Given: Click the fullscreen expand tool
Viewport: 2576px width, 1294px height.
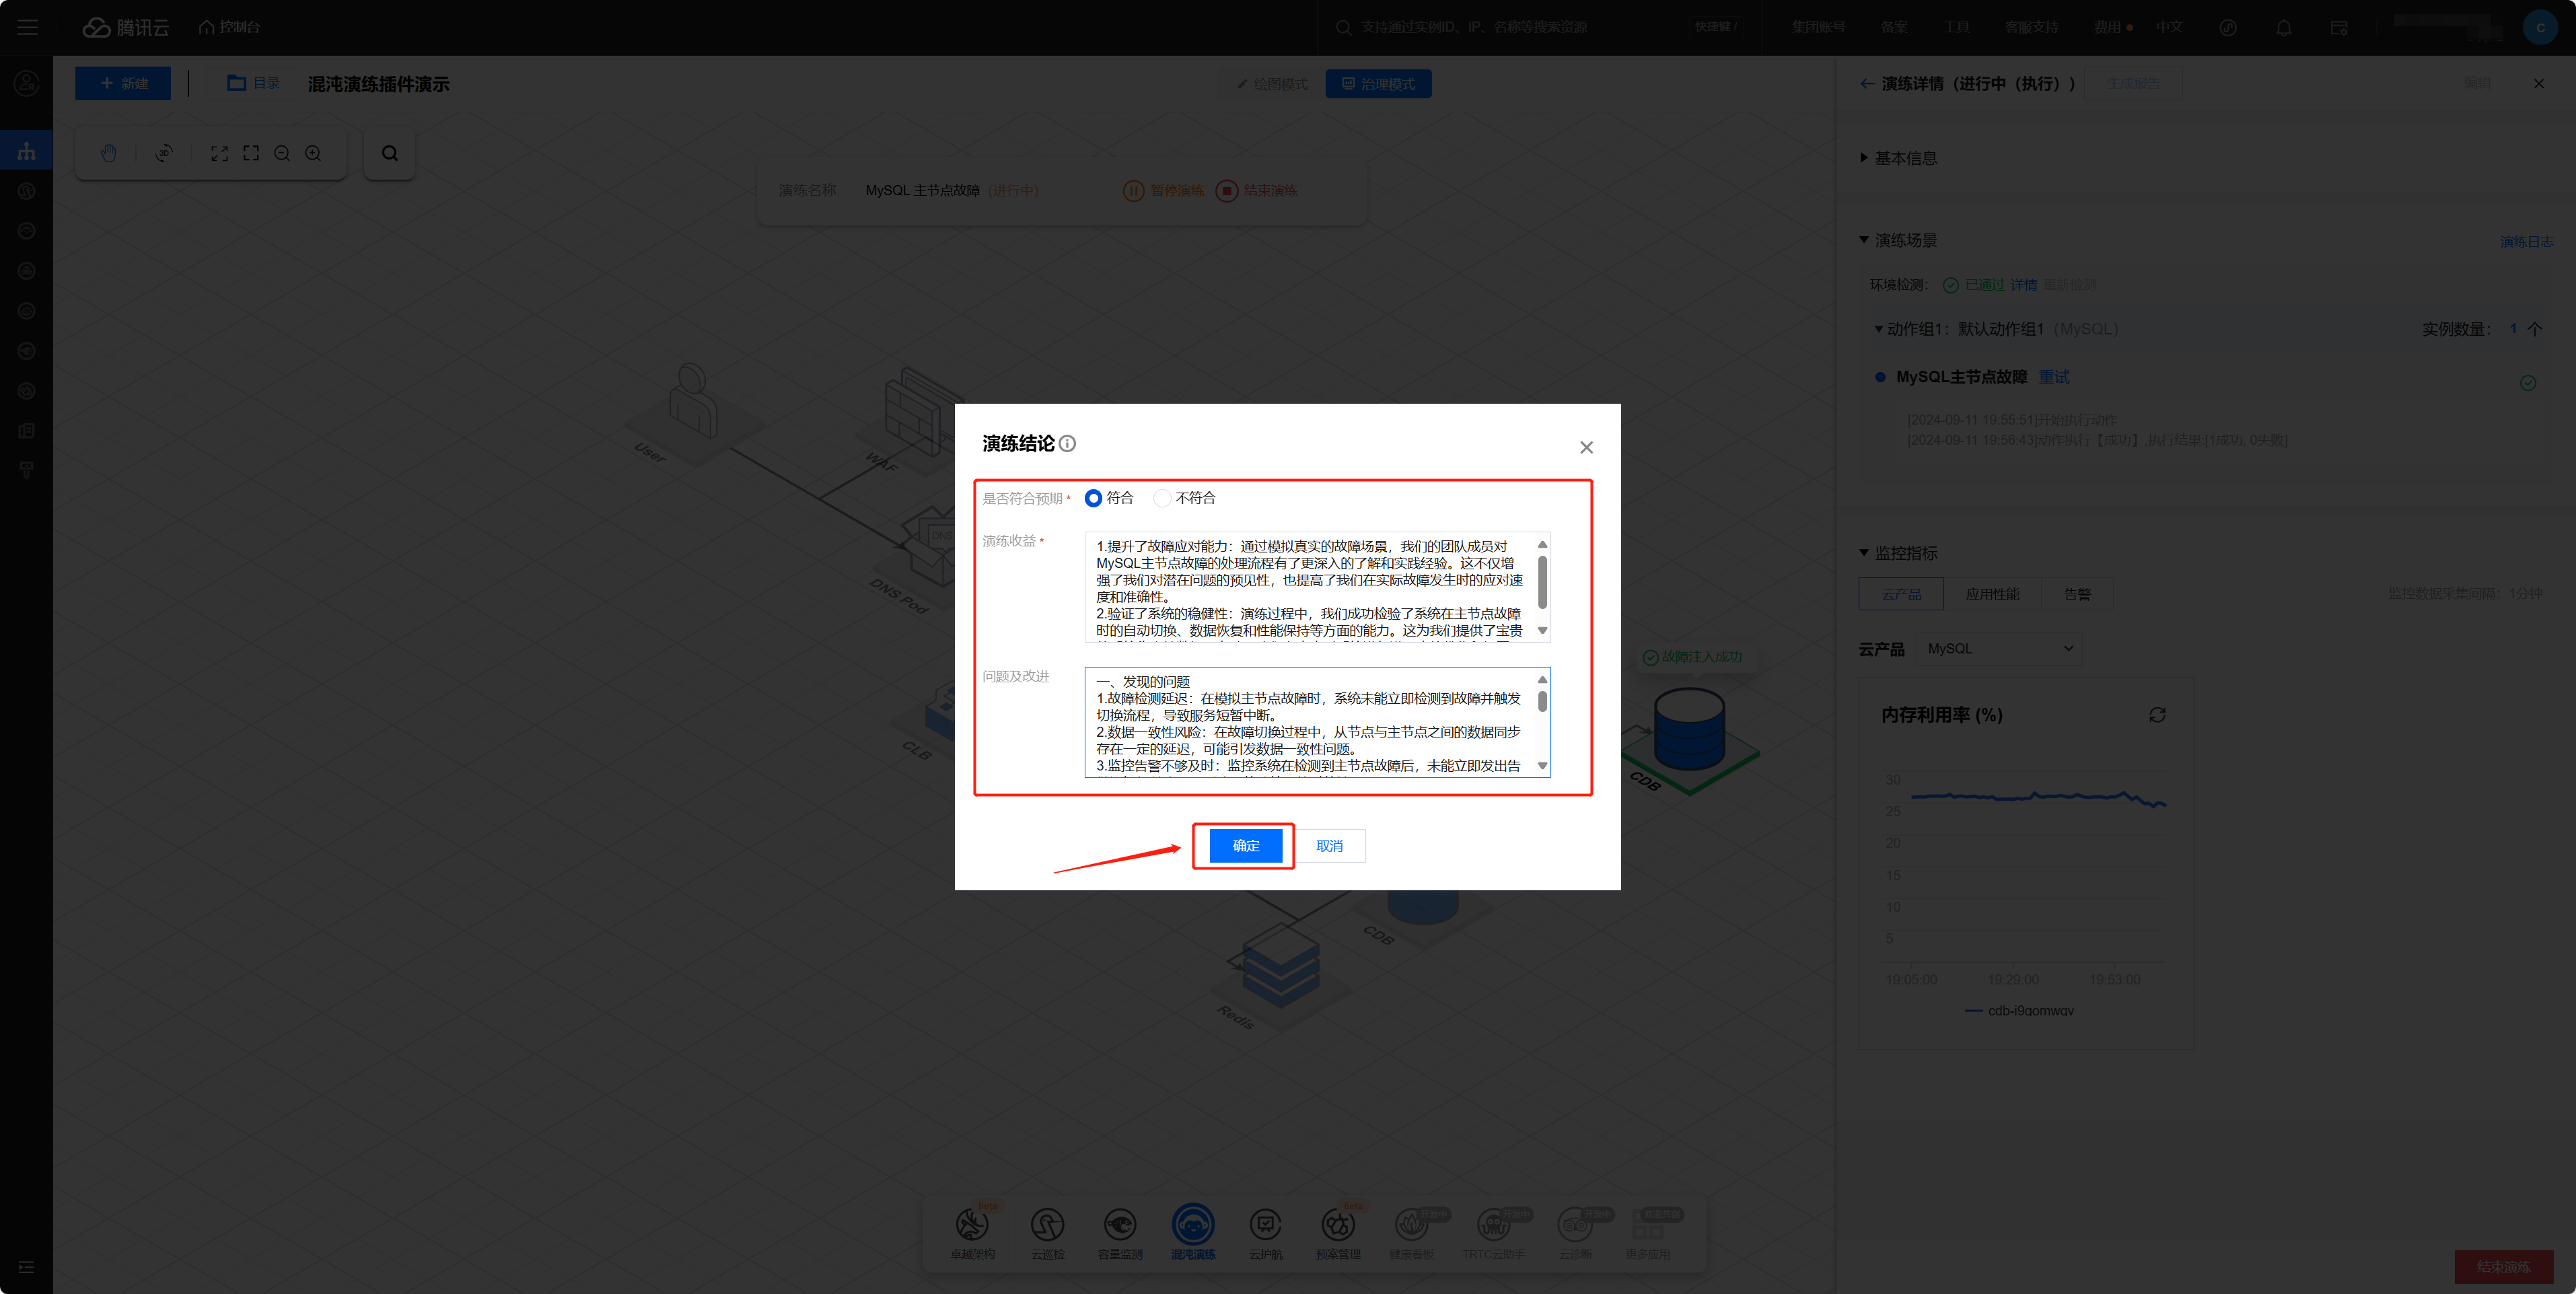Looking at the screenshot, I should pos(220,153).
